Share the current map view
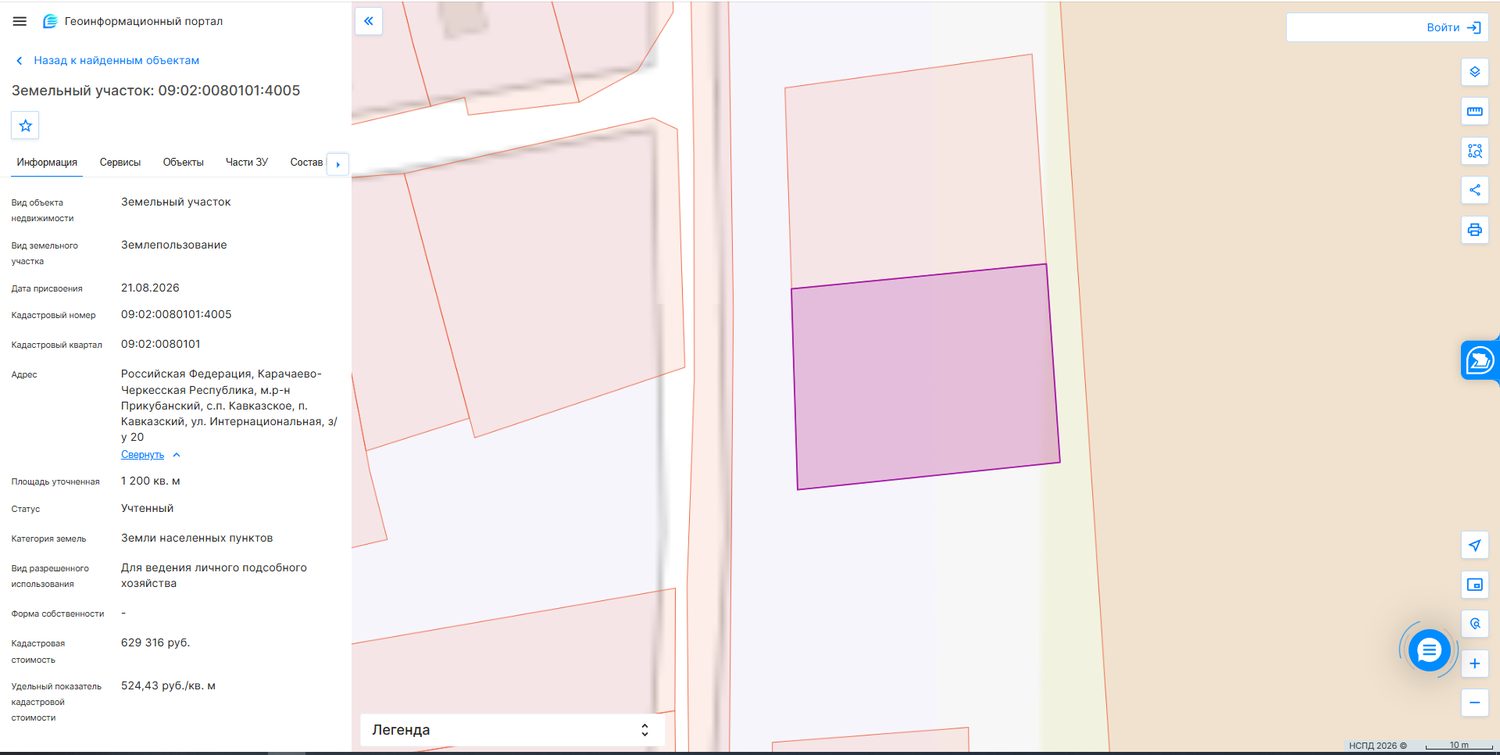 pyautogui.click(x=1474, y=190)
